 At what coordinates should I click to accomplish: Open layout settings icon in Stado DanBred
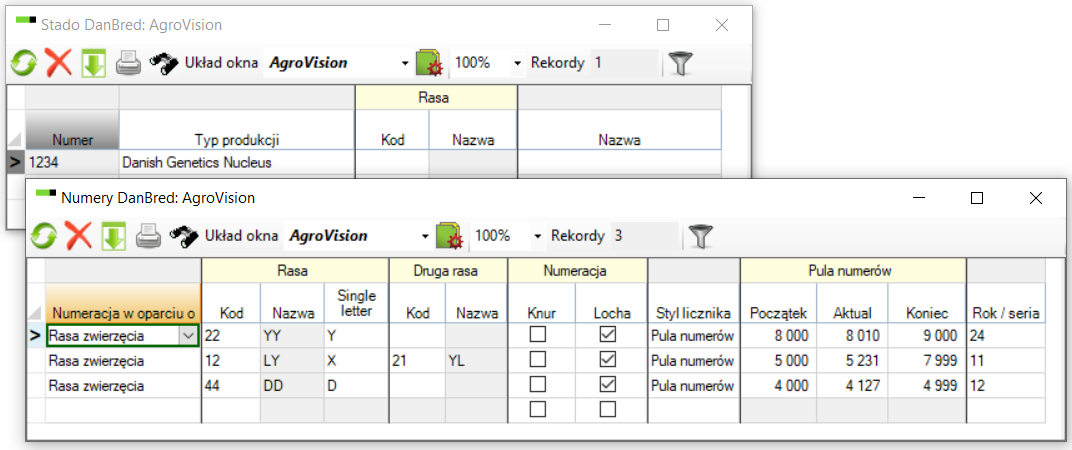point(430,63)
